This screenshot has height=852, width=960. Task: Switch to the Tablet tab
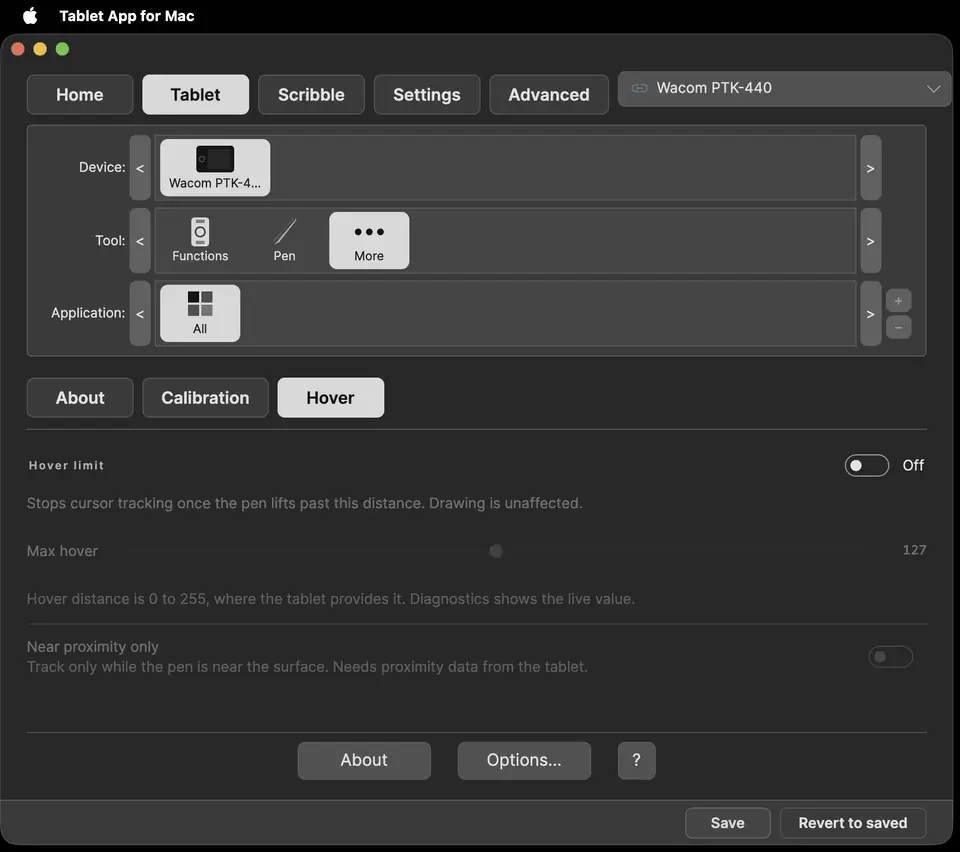pyautogui.click(x=195, y=95)
